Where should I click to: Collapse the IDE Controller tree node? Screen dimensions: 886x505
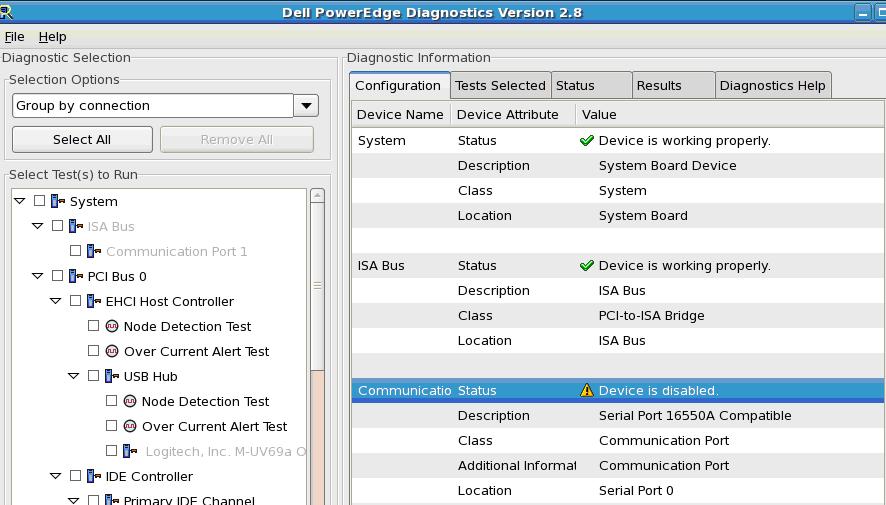[x=56, y=476]
